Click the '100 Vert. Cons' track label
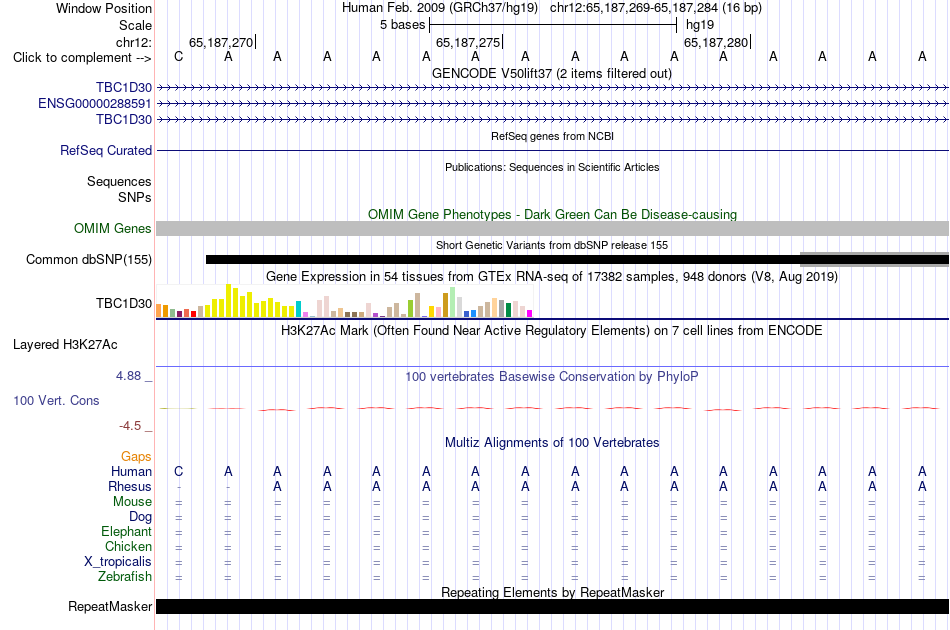950x630 pixels. click(56, 400)
